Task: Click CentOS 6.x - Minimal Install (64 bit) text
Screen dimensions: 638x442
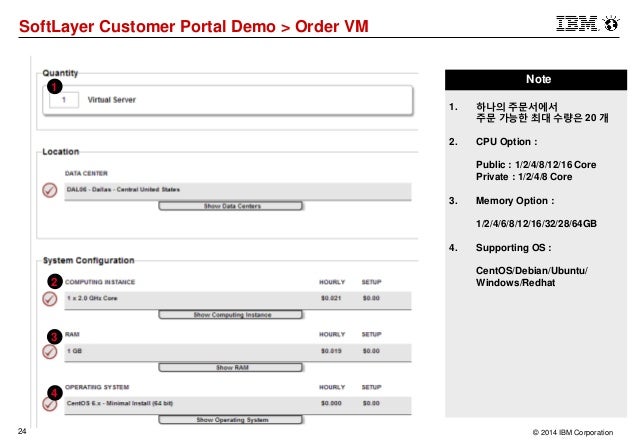Action: click(x=120, y=403)
